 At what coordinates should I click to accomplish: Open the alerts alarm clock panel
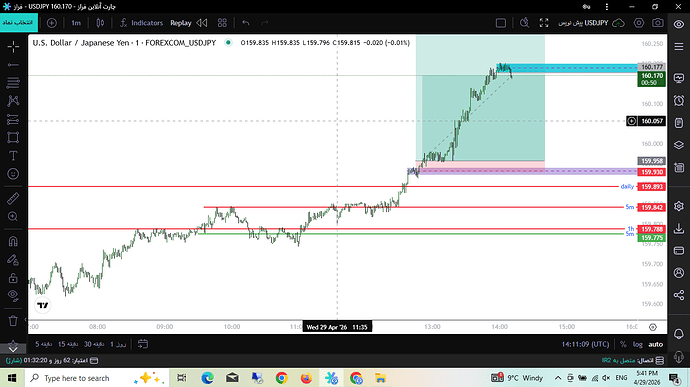pyautogui.click(x=679, y=101)
